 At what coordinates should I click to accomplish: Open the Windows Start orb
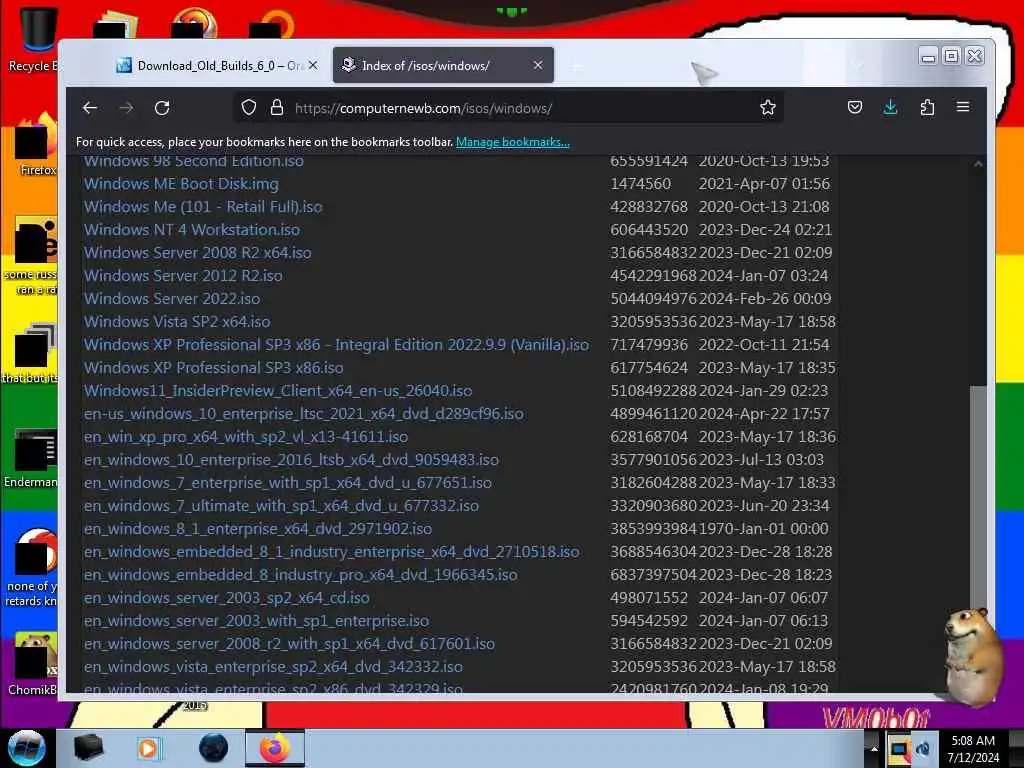tap(26, 748)
